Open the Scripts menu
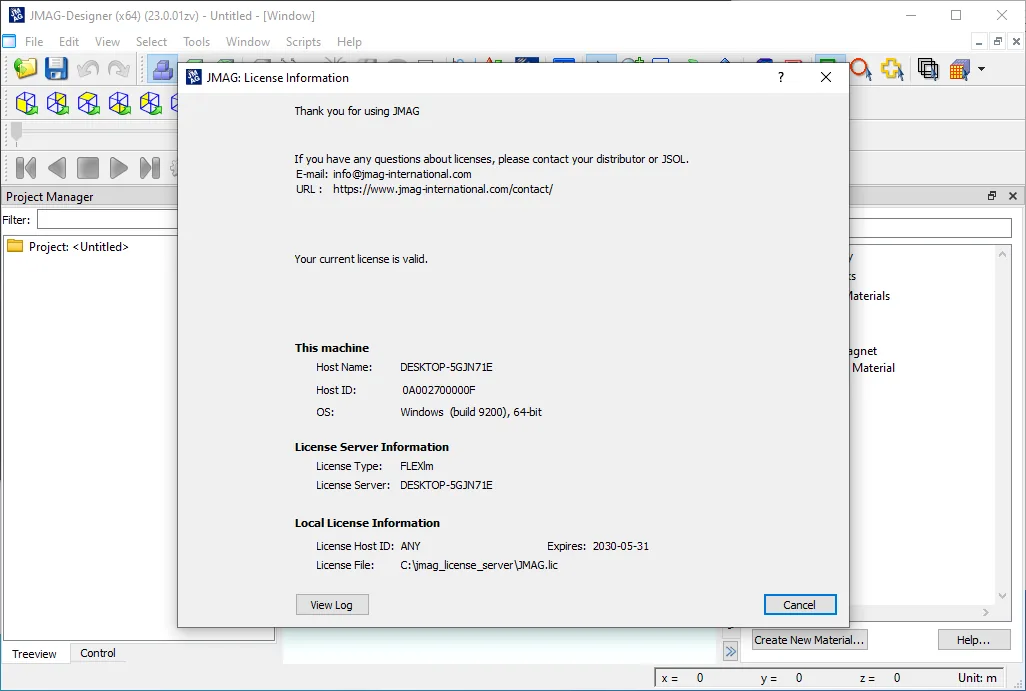 (304, 42)
